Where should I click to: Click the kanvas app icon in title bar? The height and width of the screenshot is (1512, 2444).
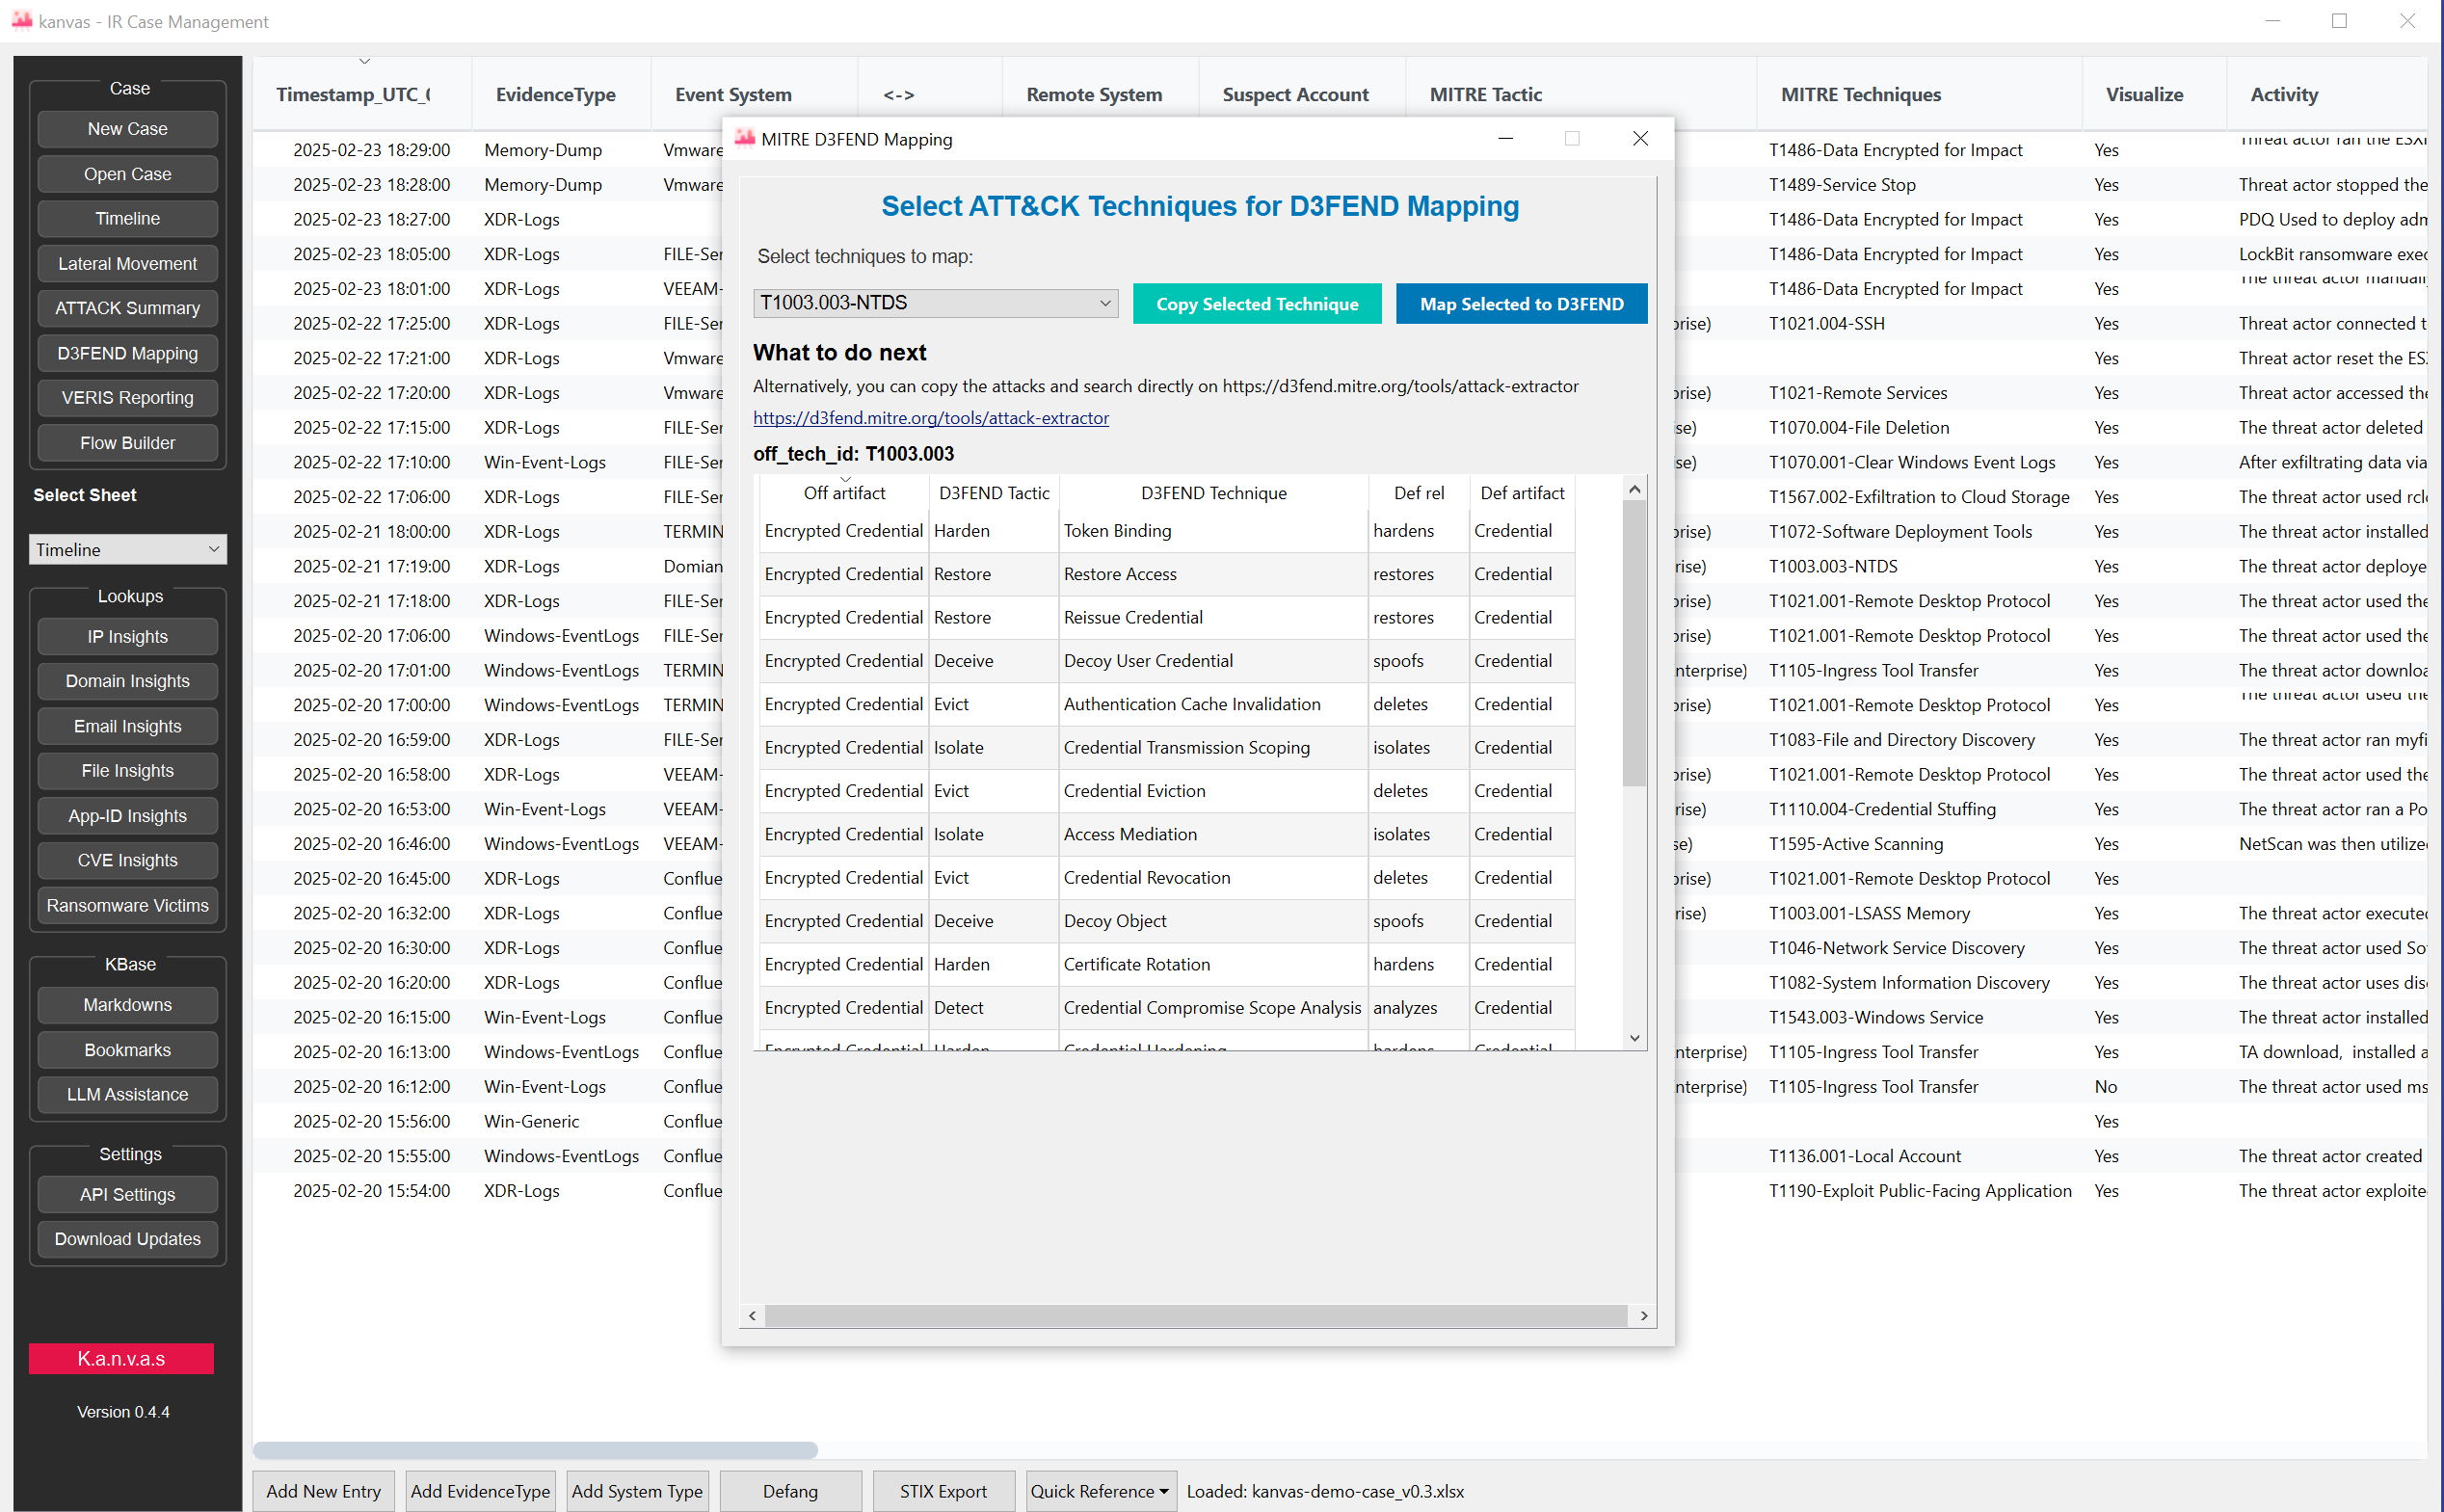click(21, 20)
